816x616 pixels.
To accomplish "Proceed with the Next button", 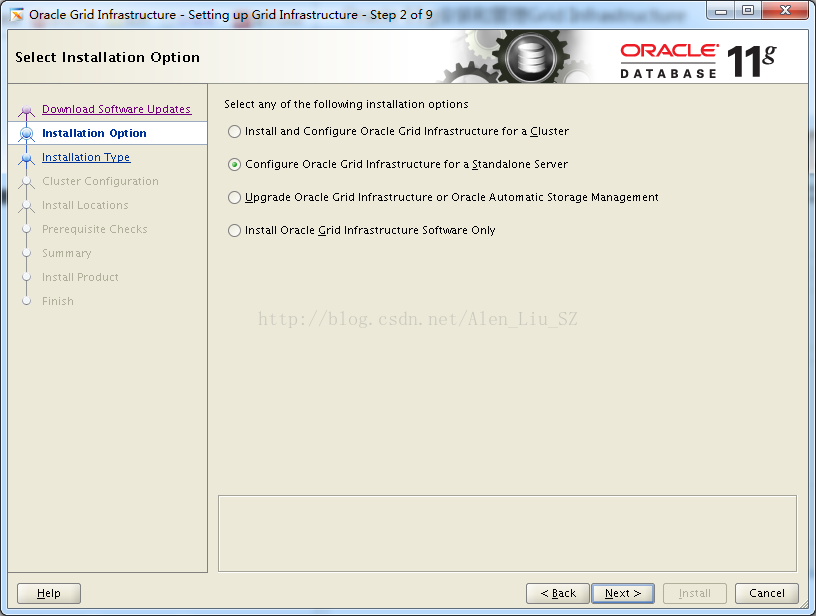I will (x=623, y=593).
